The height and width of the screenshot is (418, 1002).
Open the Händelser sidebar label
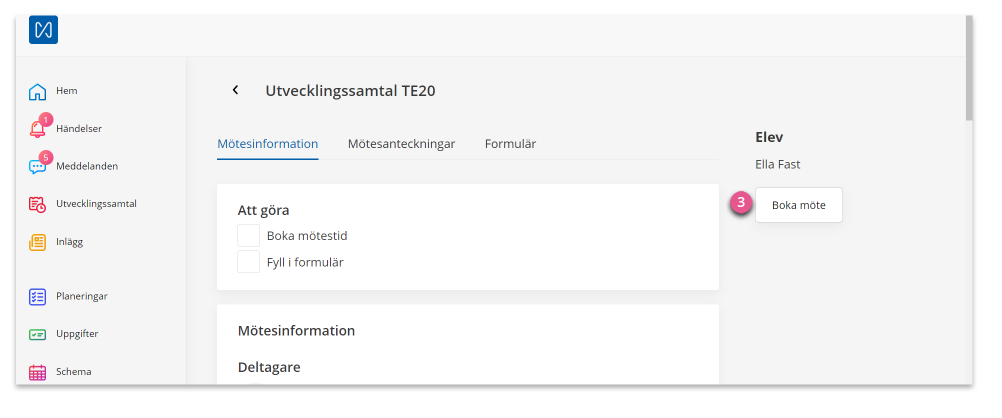(79, 128)
